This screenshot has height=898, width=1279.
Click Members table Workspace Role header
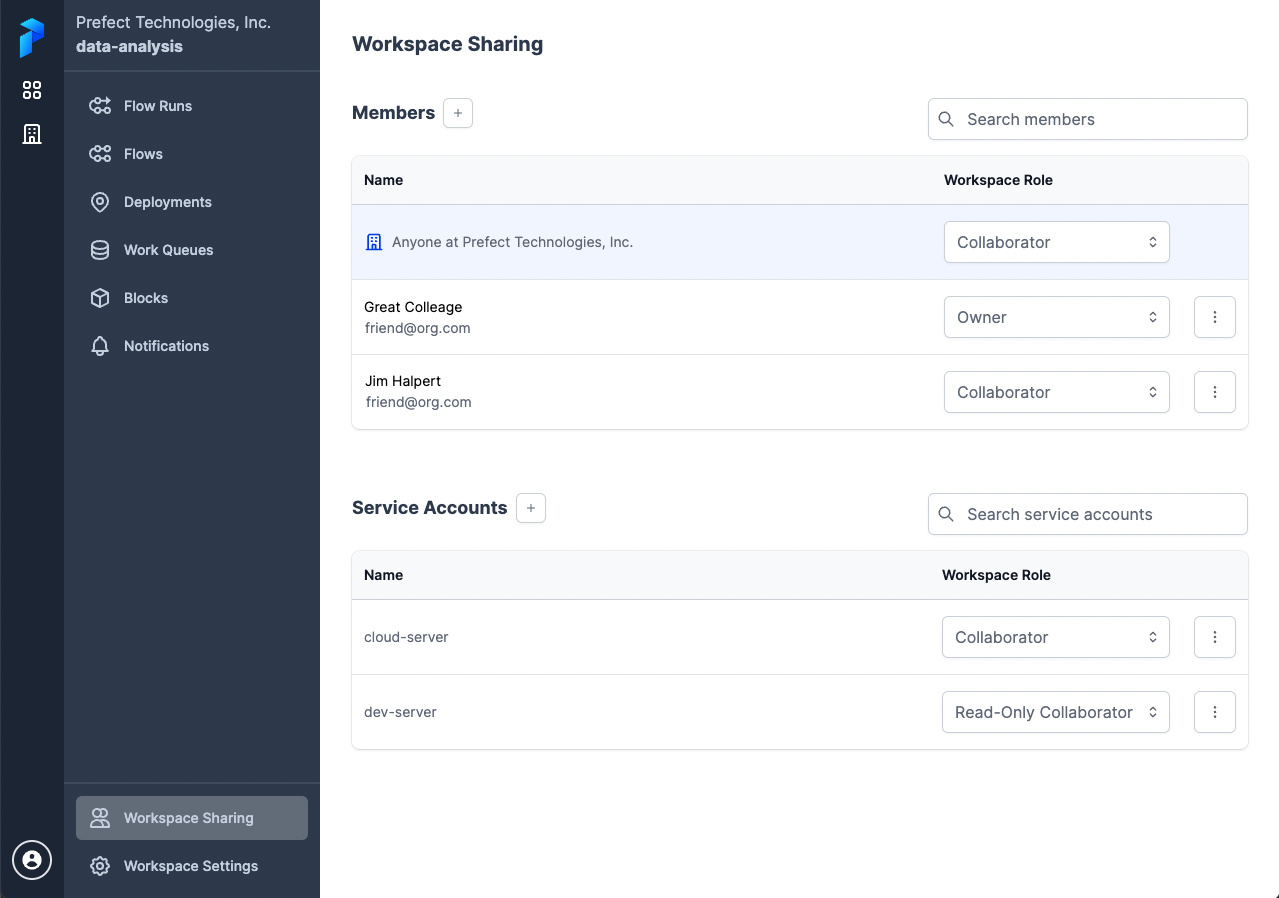(x=998, y=180)
